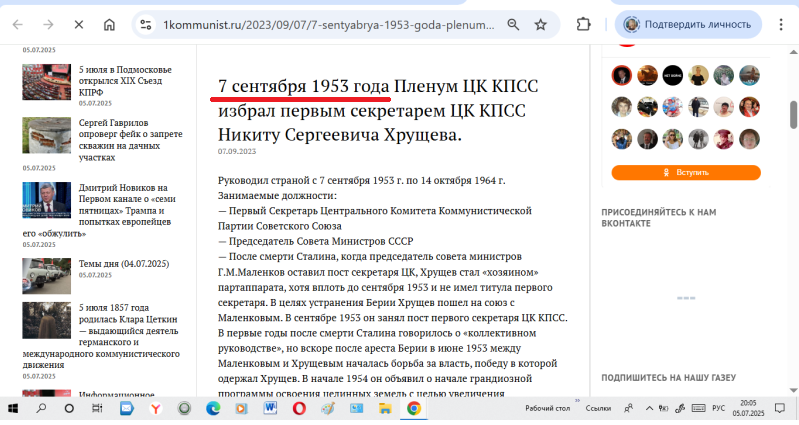Open the green round app on taskbar
Image resolution: width=799 pixels, height=425 pixels.
[x=184, y=408]
